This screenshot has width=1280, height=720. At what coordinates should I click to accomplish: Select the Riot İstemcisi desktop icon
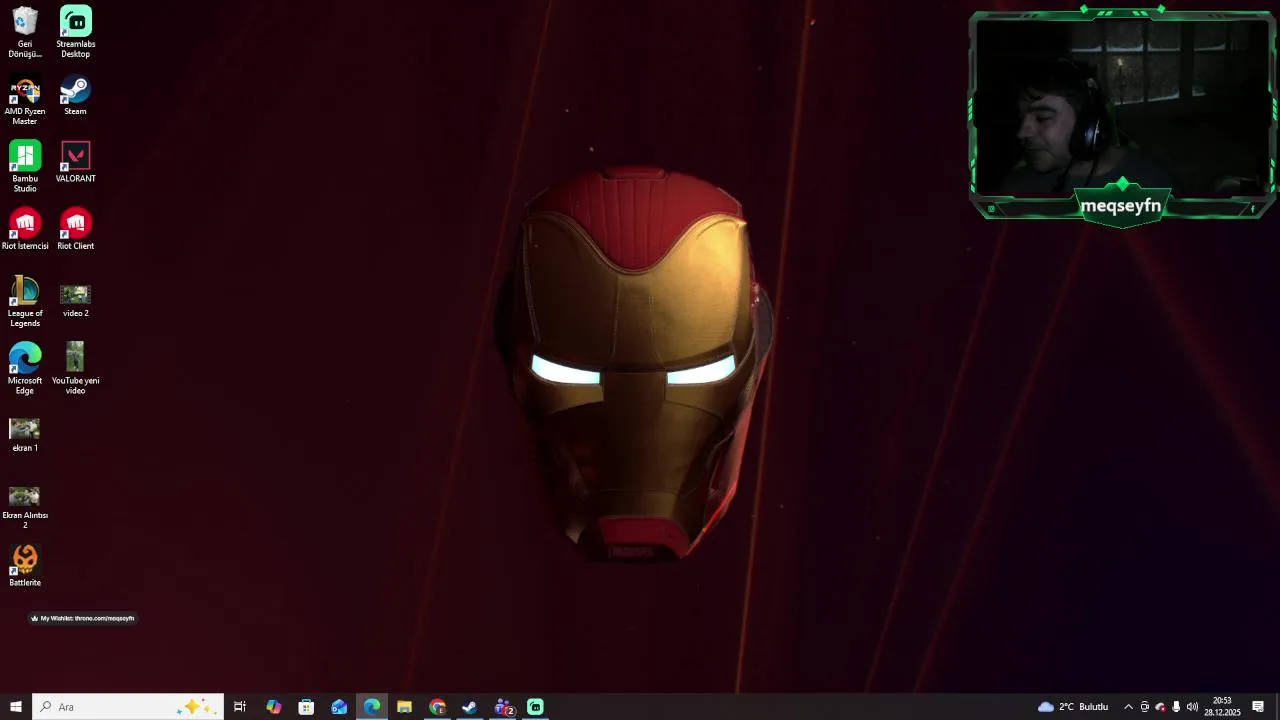click(25, 229)
